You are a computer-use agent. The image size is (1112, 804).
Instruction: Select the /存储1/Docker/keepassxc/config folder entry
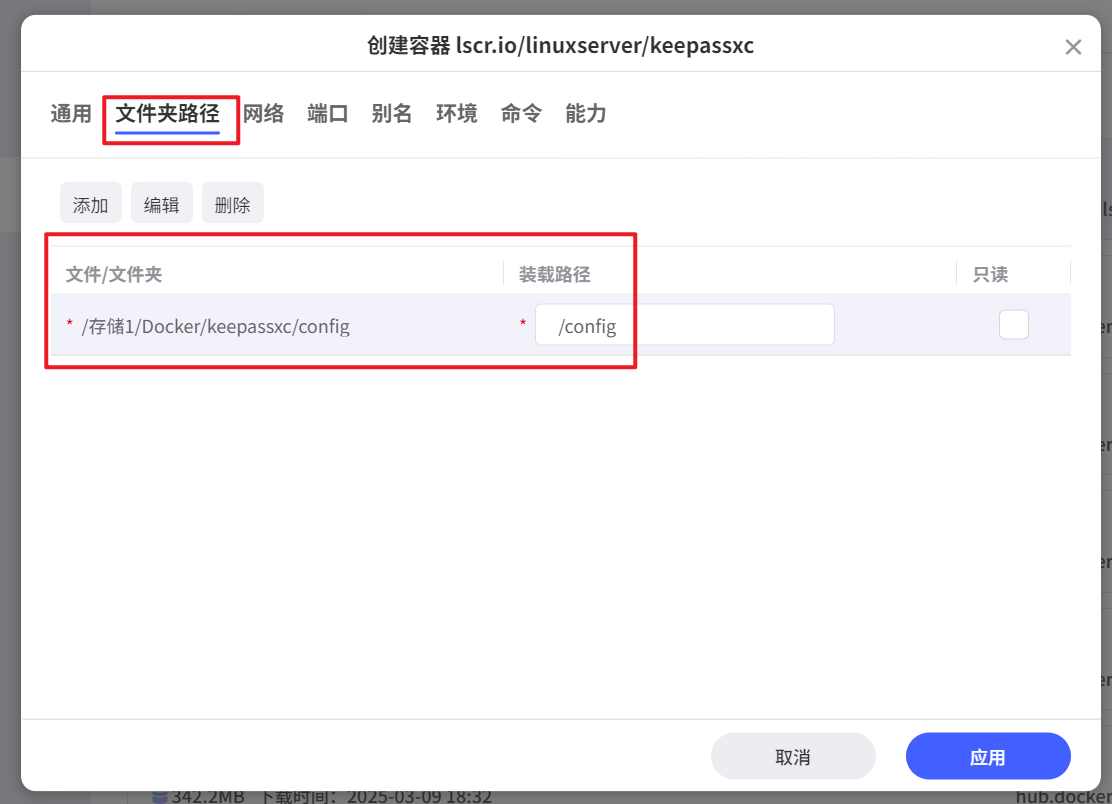(x=216, y=326)
